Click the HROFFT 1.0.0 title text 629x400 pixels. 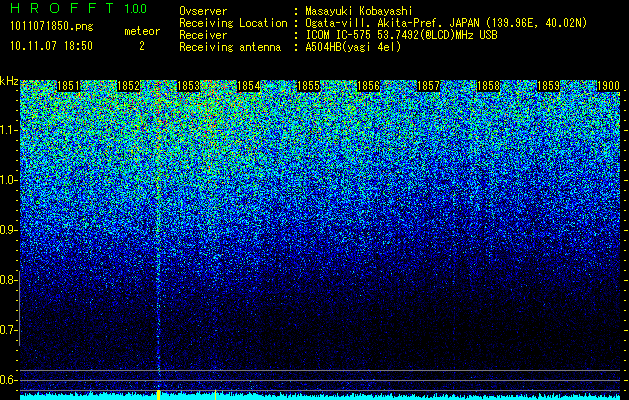click(79, 8)
